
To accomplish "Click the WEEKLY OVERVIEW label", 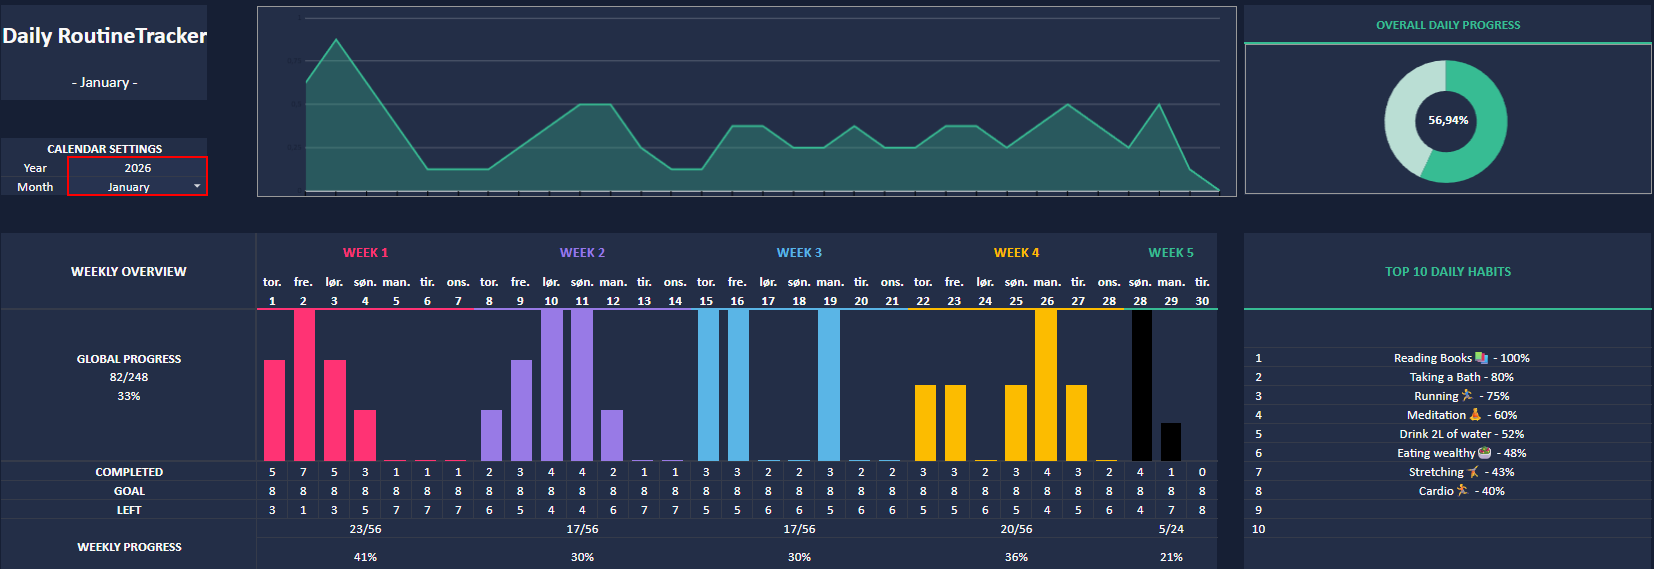I will tap(128, 271).
